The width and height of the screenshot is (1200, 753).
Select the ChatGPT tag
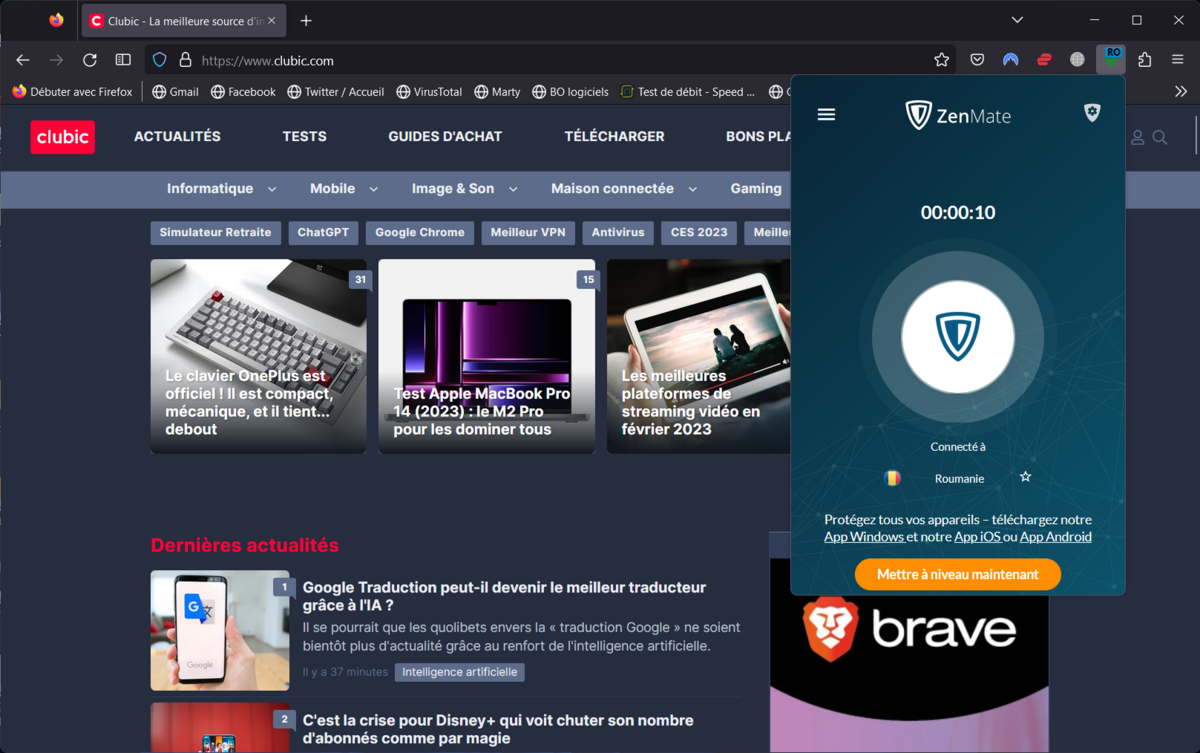pyautogui.click(x=323, y=232)
